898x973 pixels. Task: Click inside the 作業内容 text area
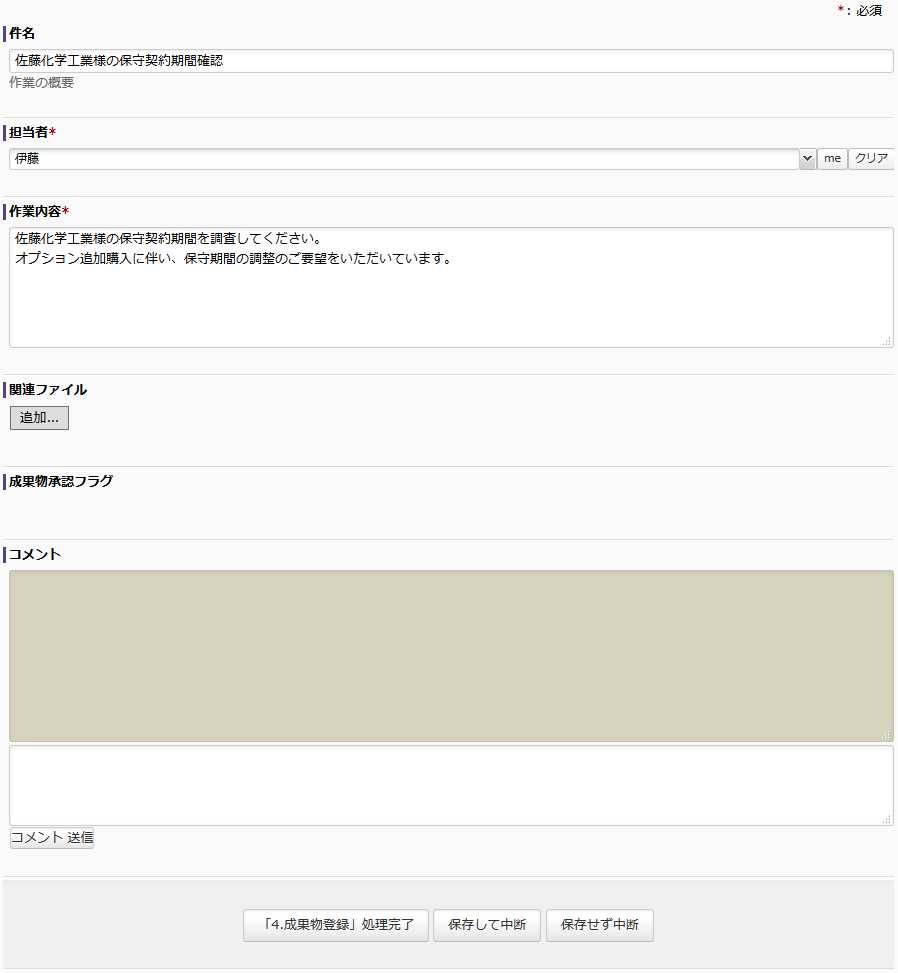pyautogui.click(x=450, y=288)
